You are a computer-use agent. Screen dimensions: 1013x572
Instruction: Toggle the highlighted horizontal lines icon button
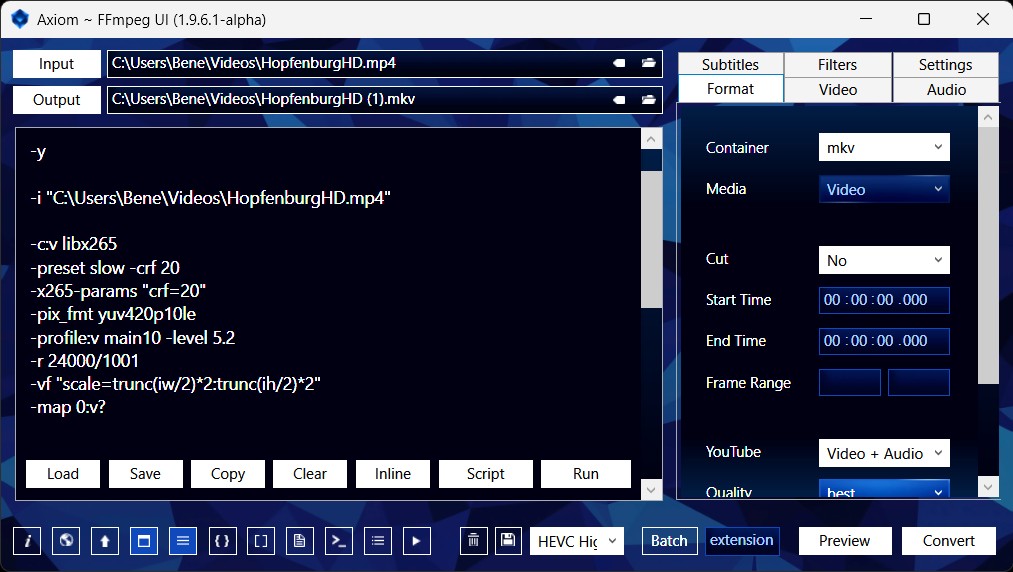point(183,541)
